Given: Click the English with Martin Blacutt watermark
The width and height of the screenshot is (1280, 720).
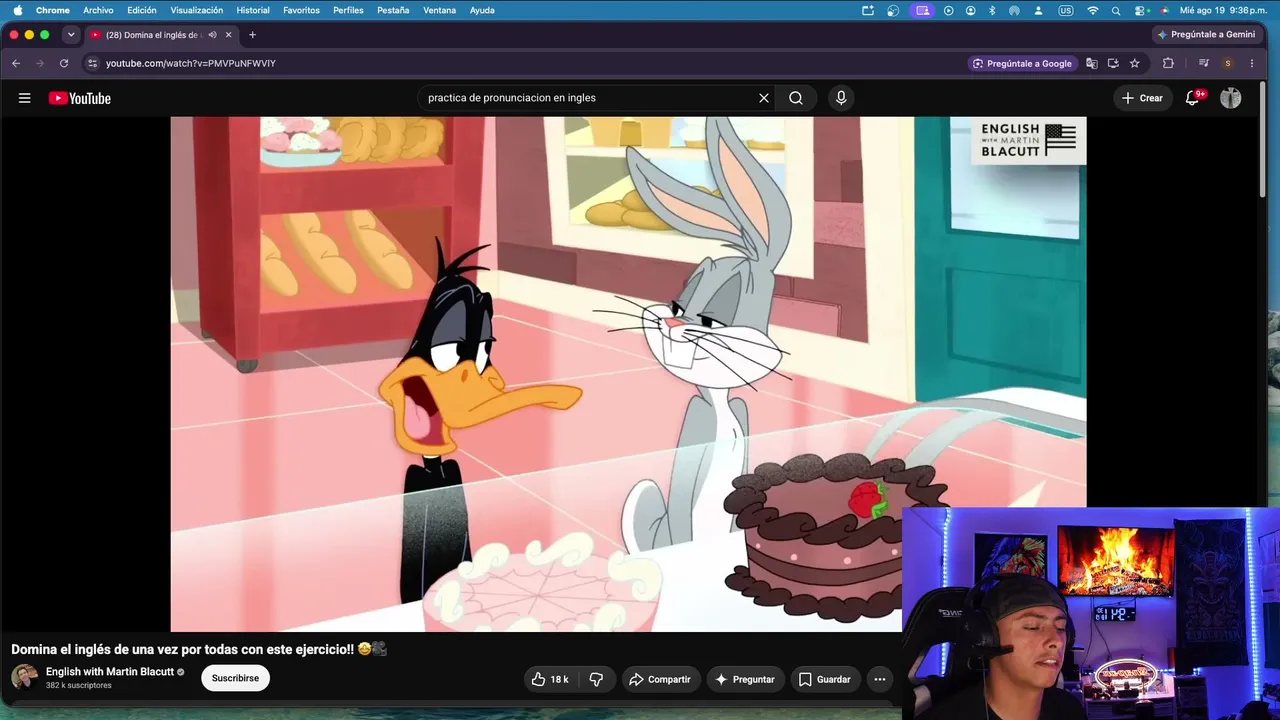Looking at the screenshot, I should click(x=1028, y=140).
